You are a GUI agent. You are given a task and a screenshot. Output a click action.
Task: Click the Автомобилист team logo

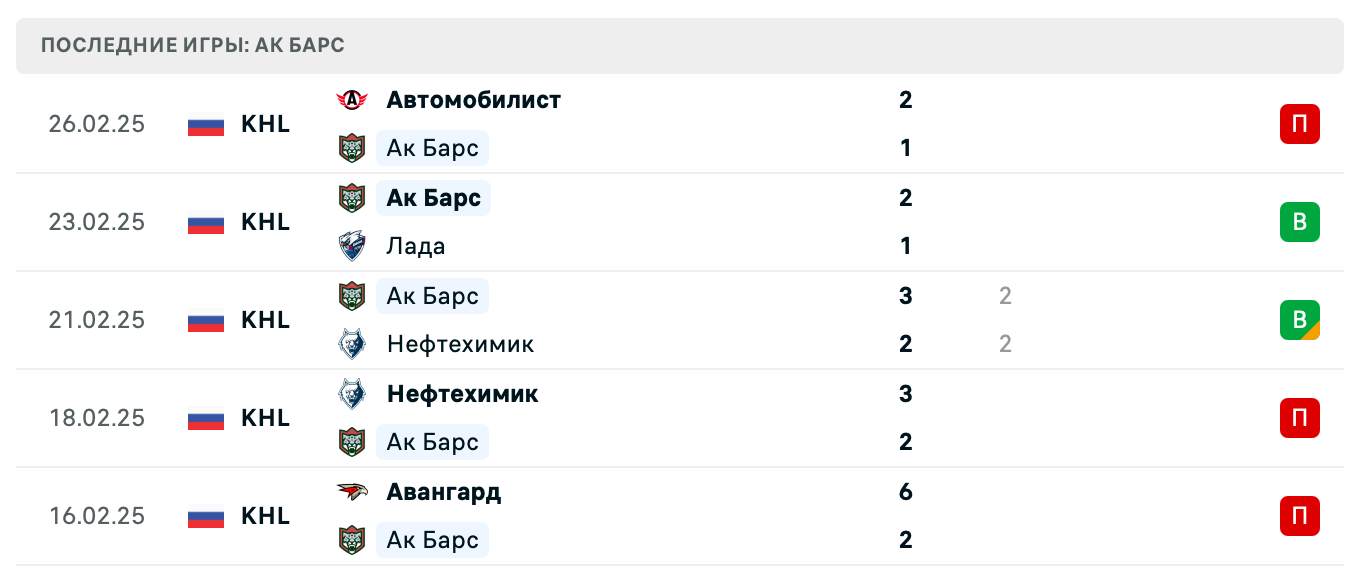pyautogui.click(x=353, y=100)
